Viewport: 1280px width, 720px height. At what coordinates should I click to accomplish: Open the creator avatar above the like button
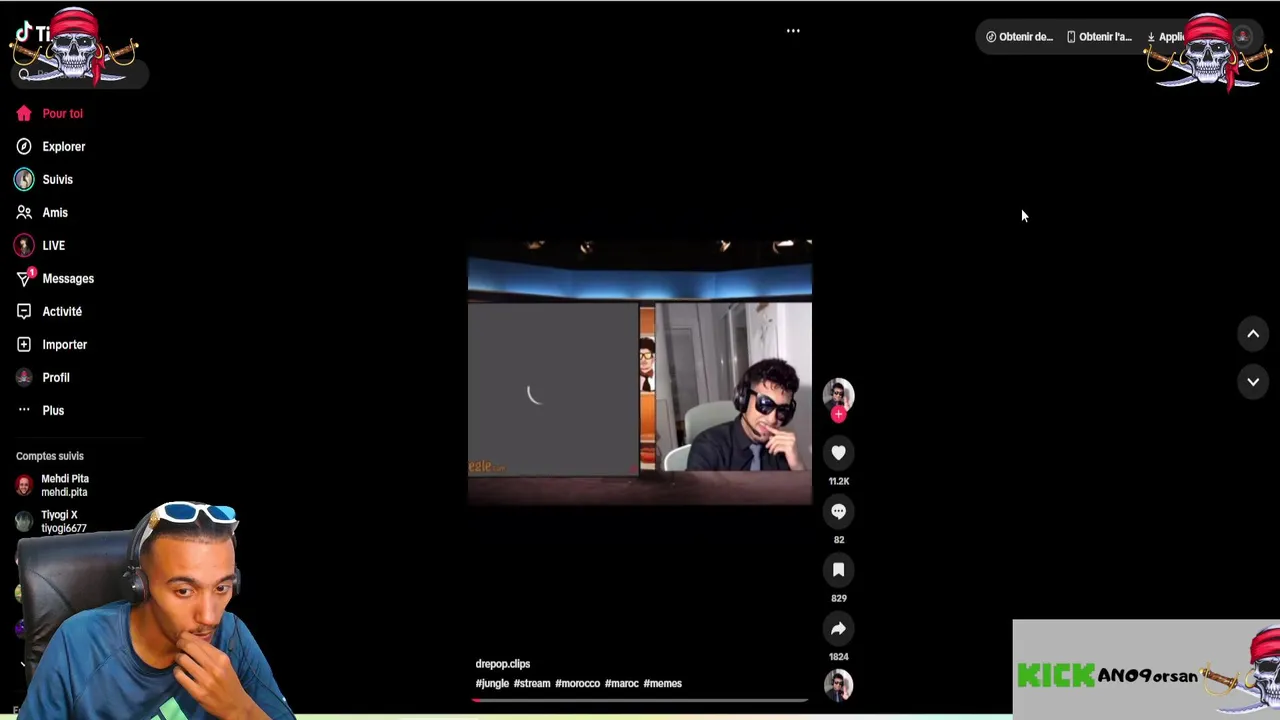coord(838,394)
